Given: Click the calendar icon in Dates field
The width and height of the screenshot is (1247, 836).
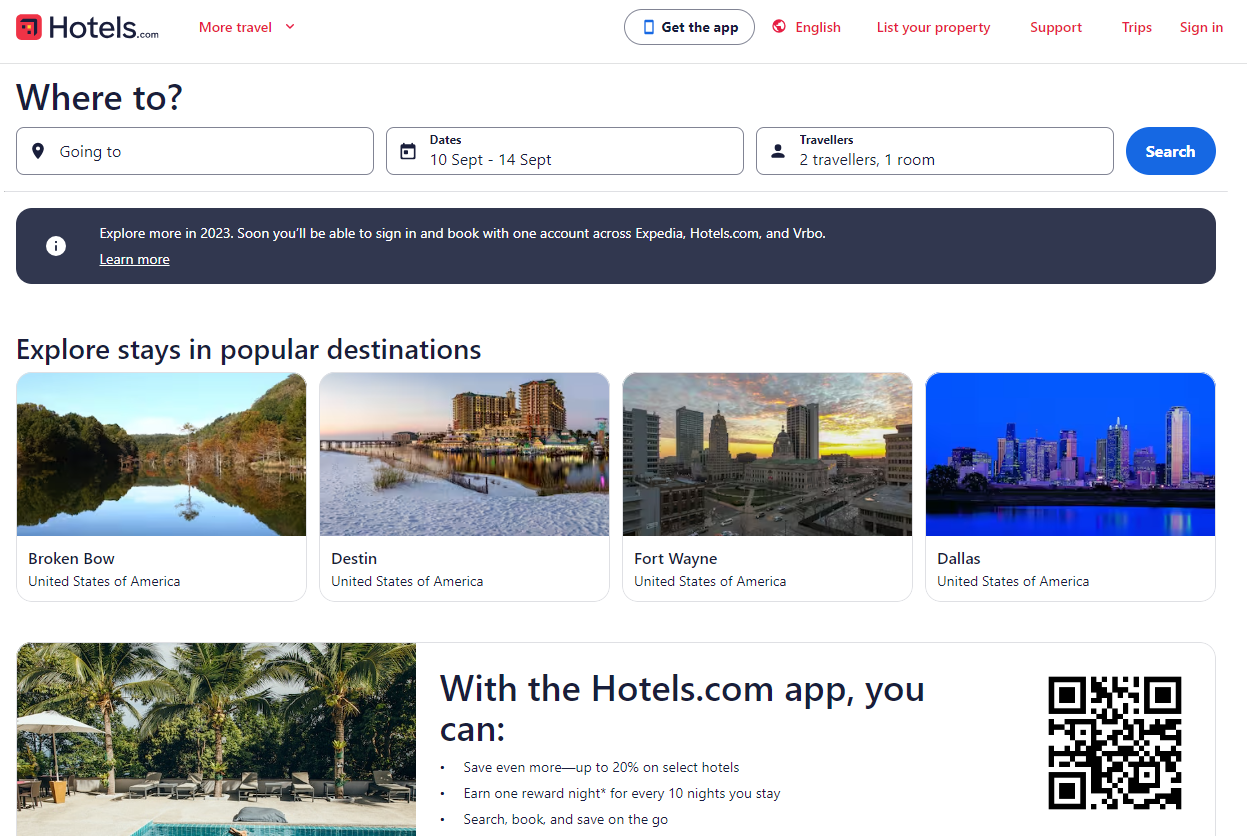Looking at the screenshot, I should click(408, 151).
